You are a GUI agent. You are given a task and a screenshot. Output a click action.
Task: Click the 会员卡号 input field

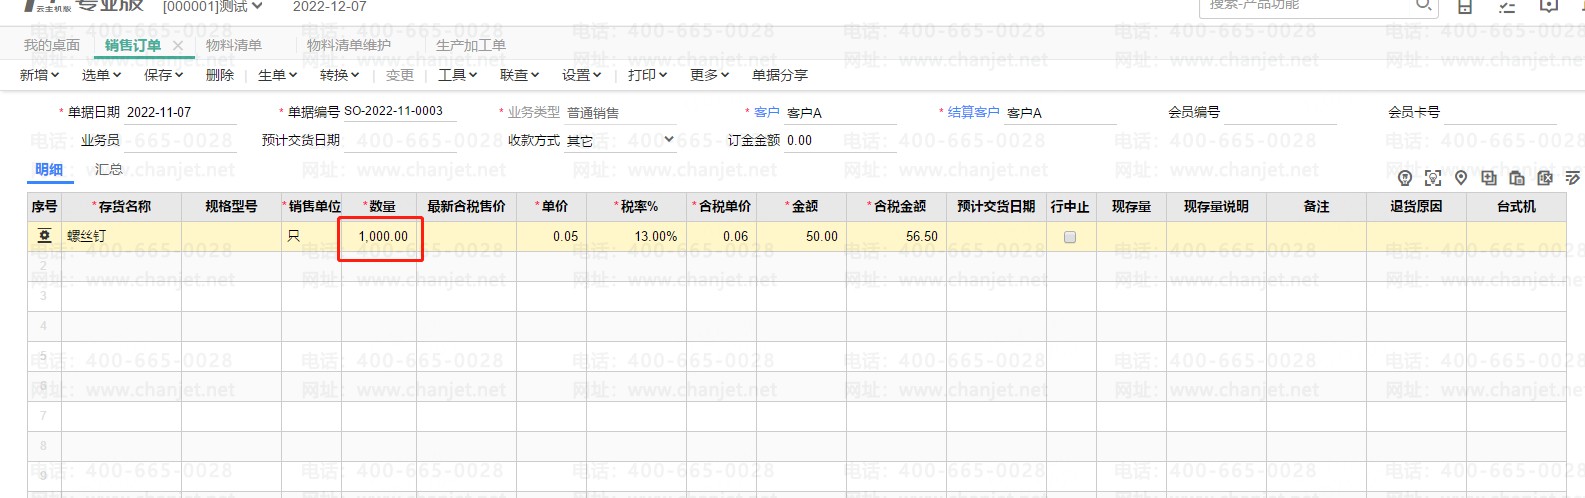[x=1500, y=112]
